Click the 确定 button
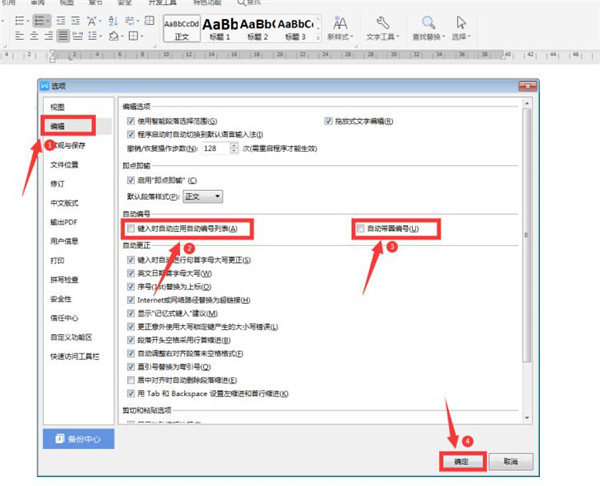600x486 pixels. pos(462,461)
